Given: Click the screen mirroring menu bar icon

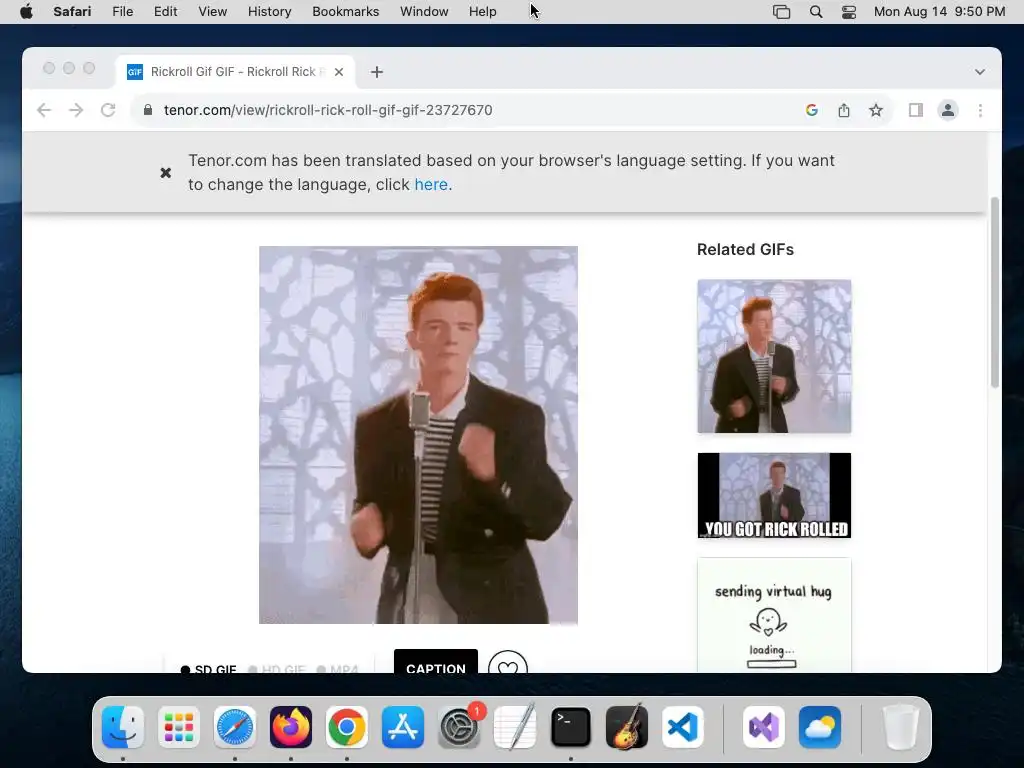Looking at the screenshot, I should 781,12.
